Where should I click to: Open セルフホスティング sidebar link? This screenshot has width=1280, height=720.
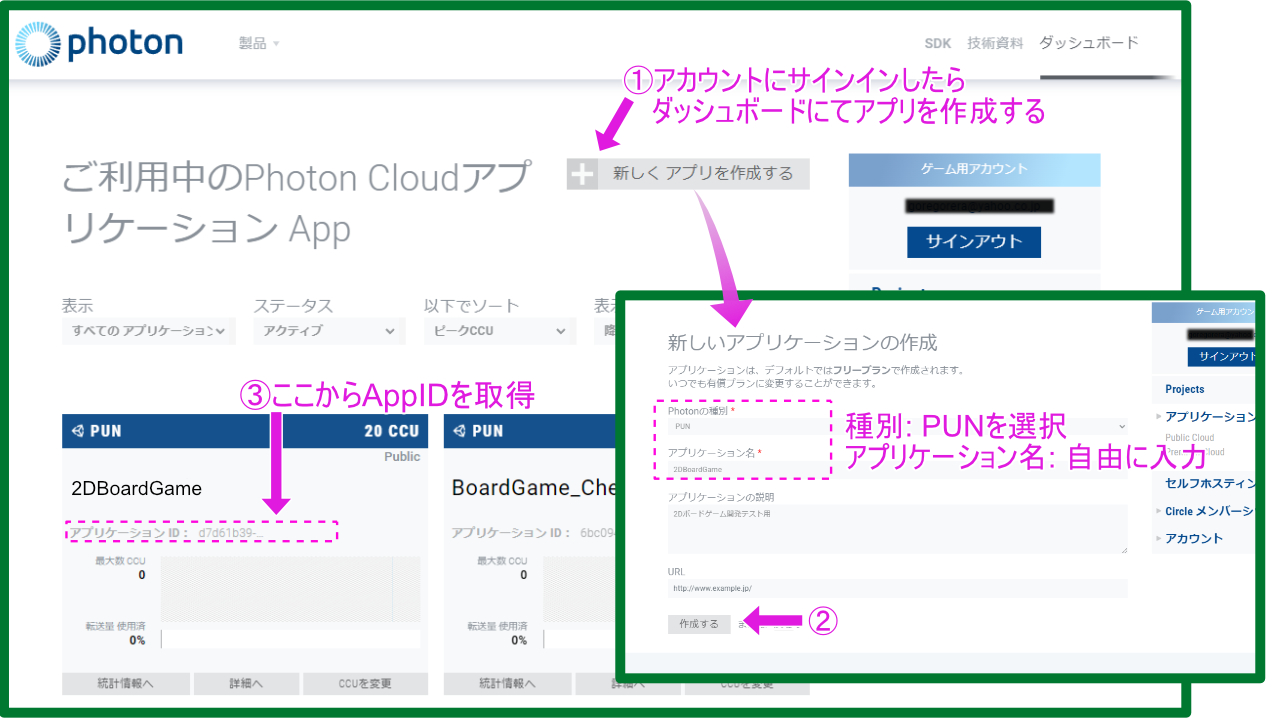pos(1210,483)
